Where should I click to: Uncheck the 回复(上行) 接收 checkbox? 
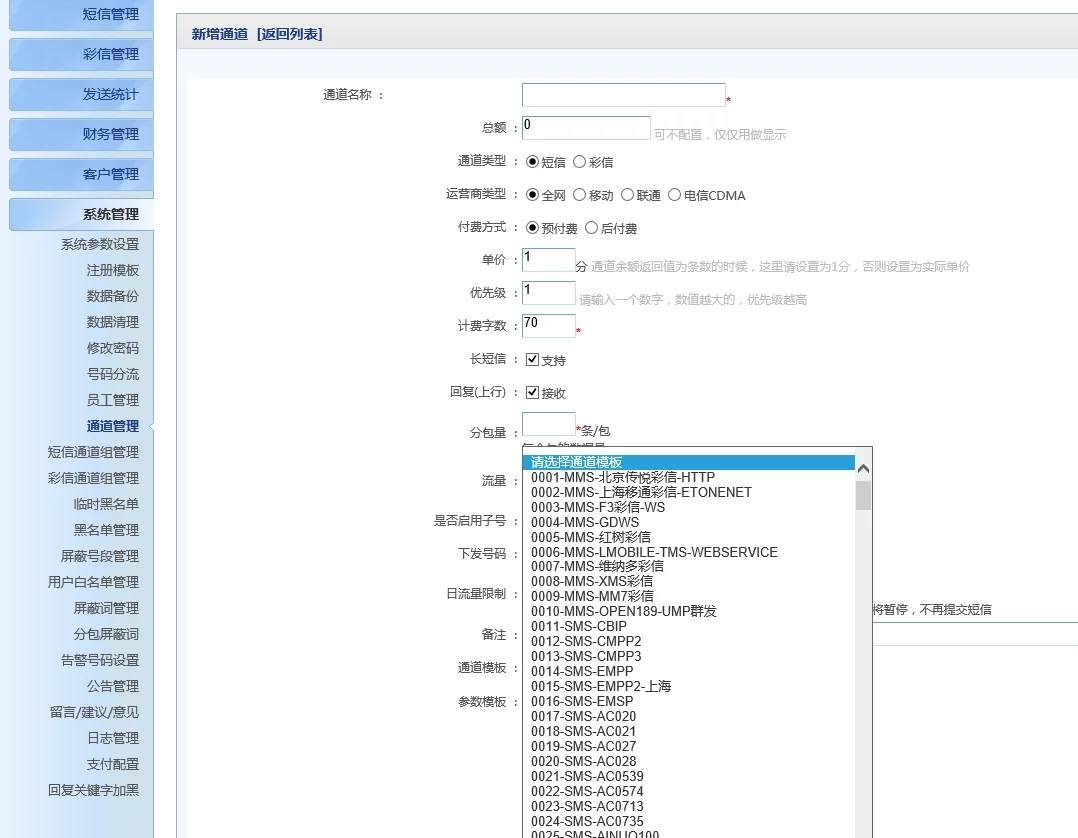[x=532, y=393]
